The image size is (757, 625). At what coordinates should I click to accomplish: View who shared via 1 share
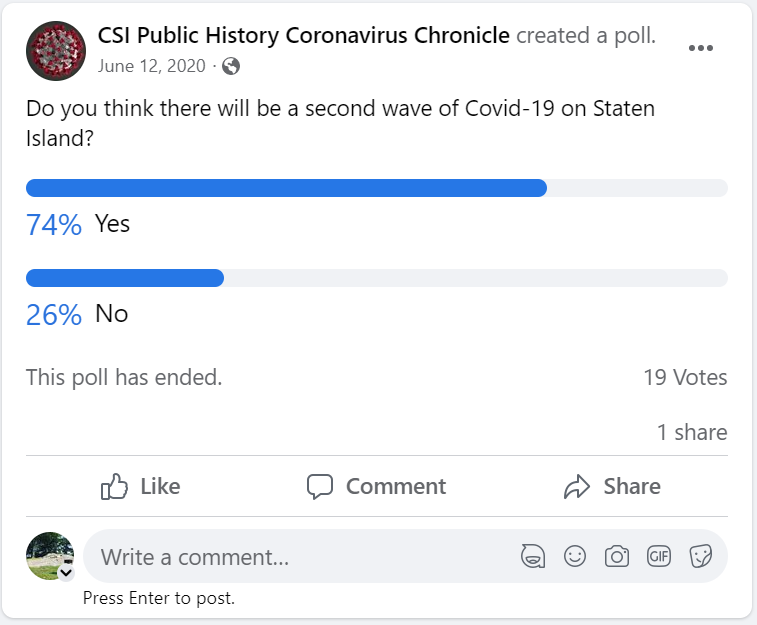pos(692,432)
